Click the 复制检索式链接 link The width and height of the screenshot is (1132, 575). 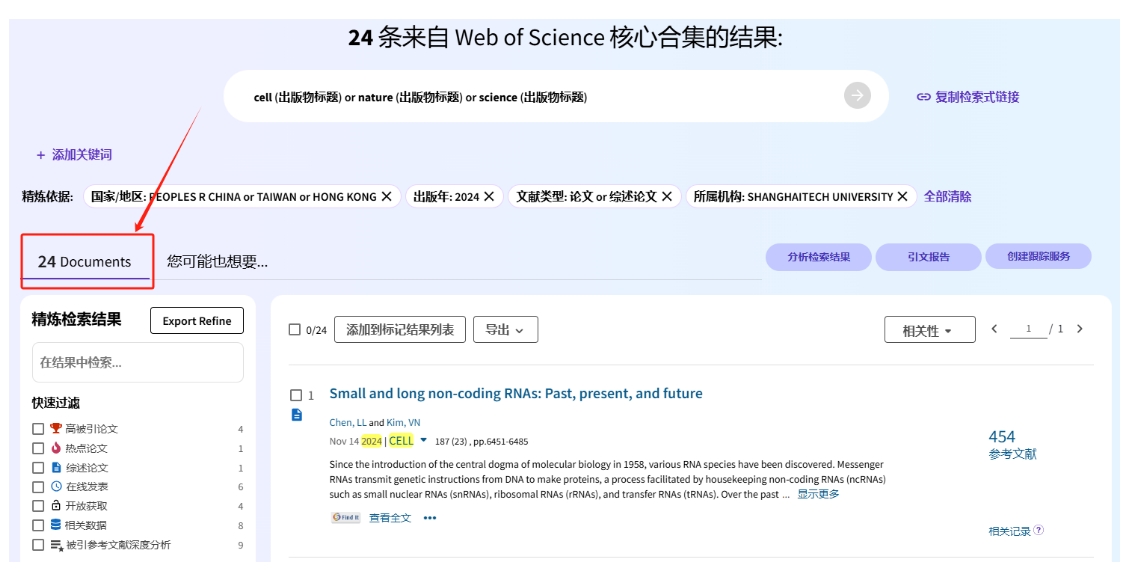click(977, 98)
